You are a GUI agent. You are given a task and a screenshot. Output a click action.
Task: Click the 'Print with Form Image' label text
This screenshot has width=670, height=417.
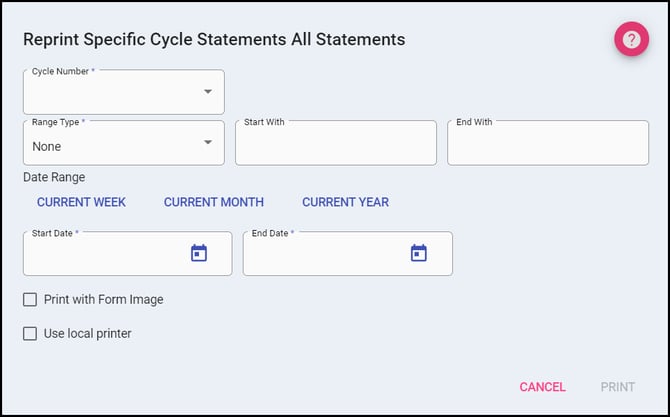(x=103, y=299)
